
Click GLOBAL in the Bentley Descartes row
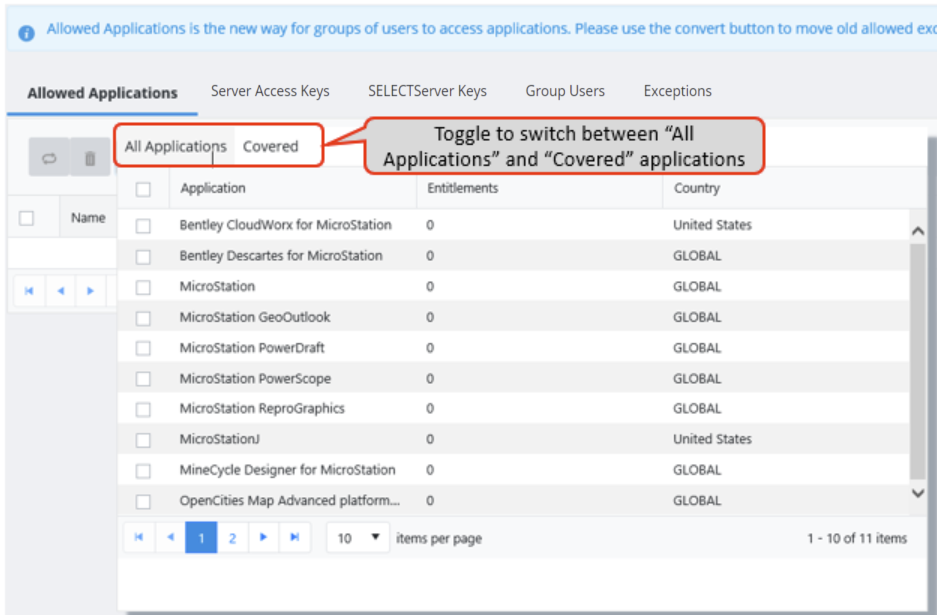[x=697, y=256]
